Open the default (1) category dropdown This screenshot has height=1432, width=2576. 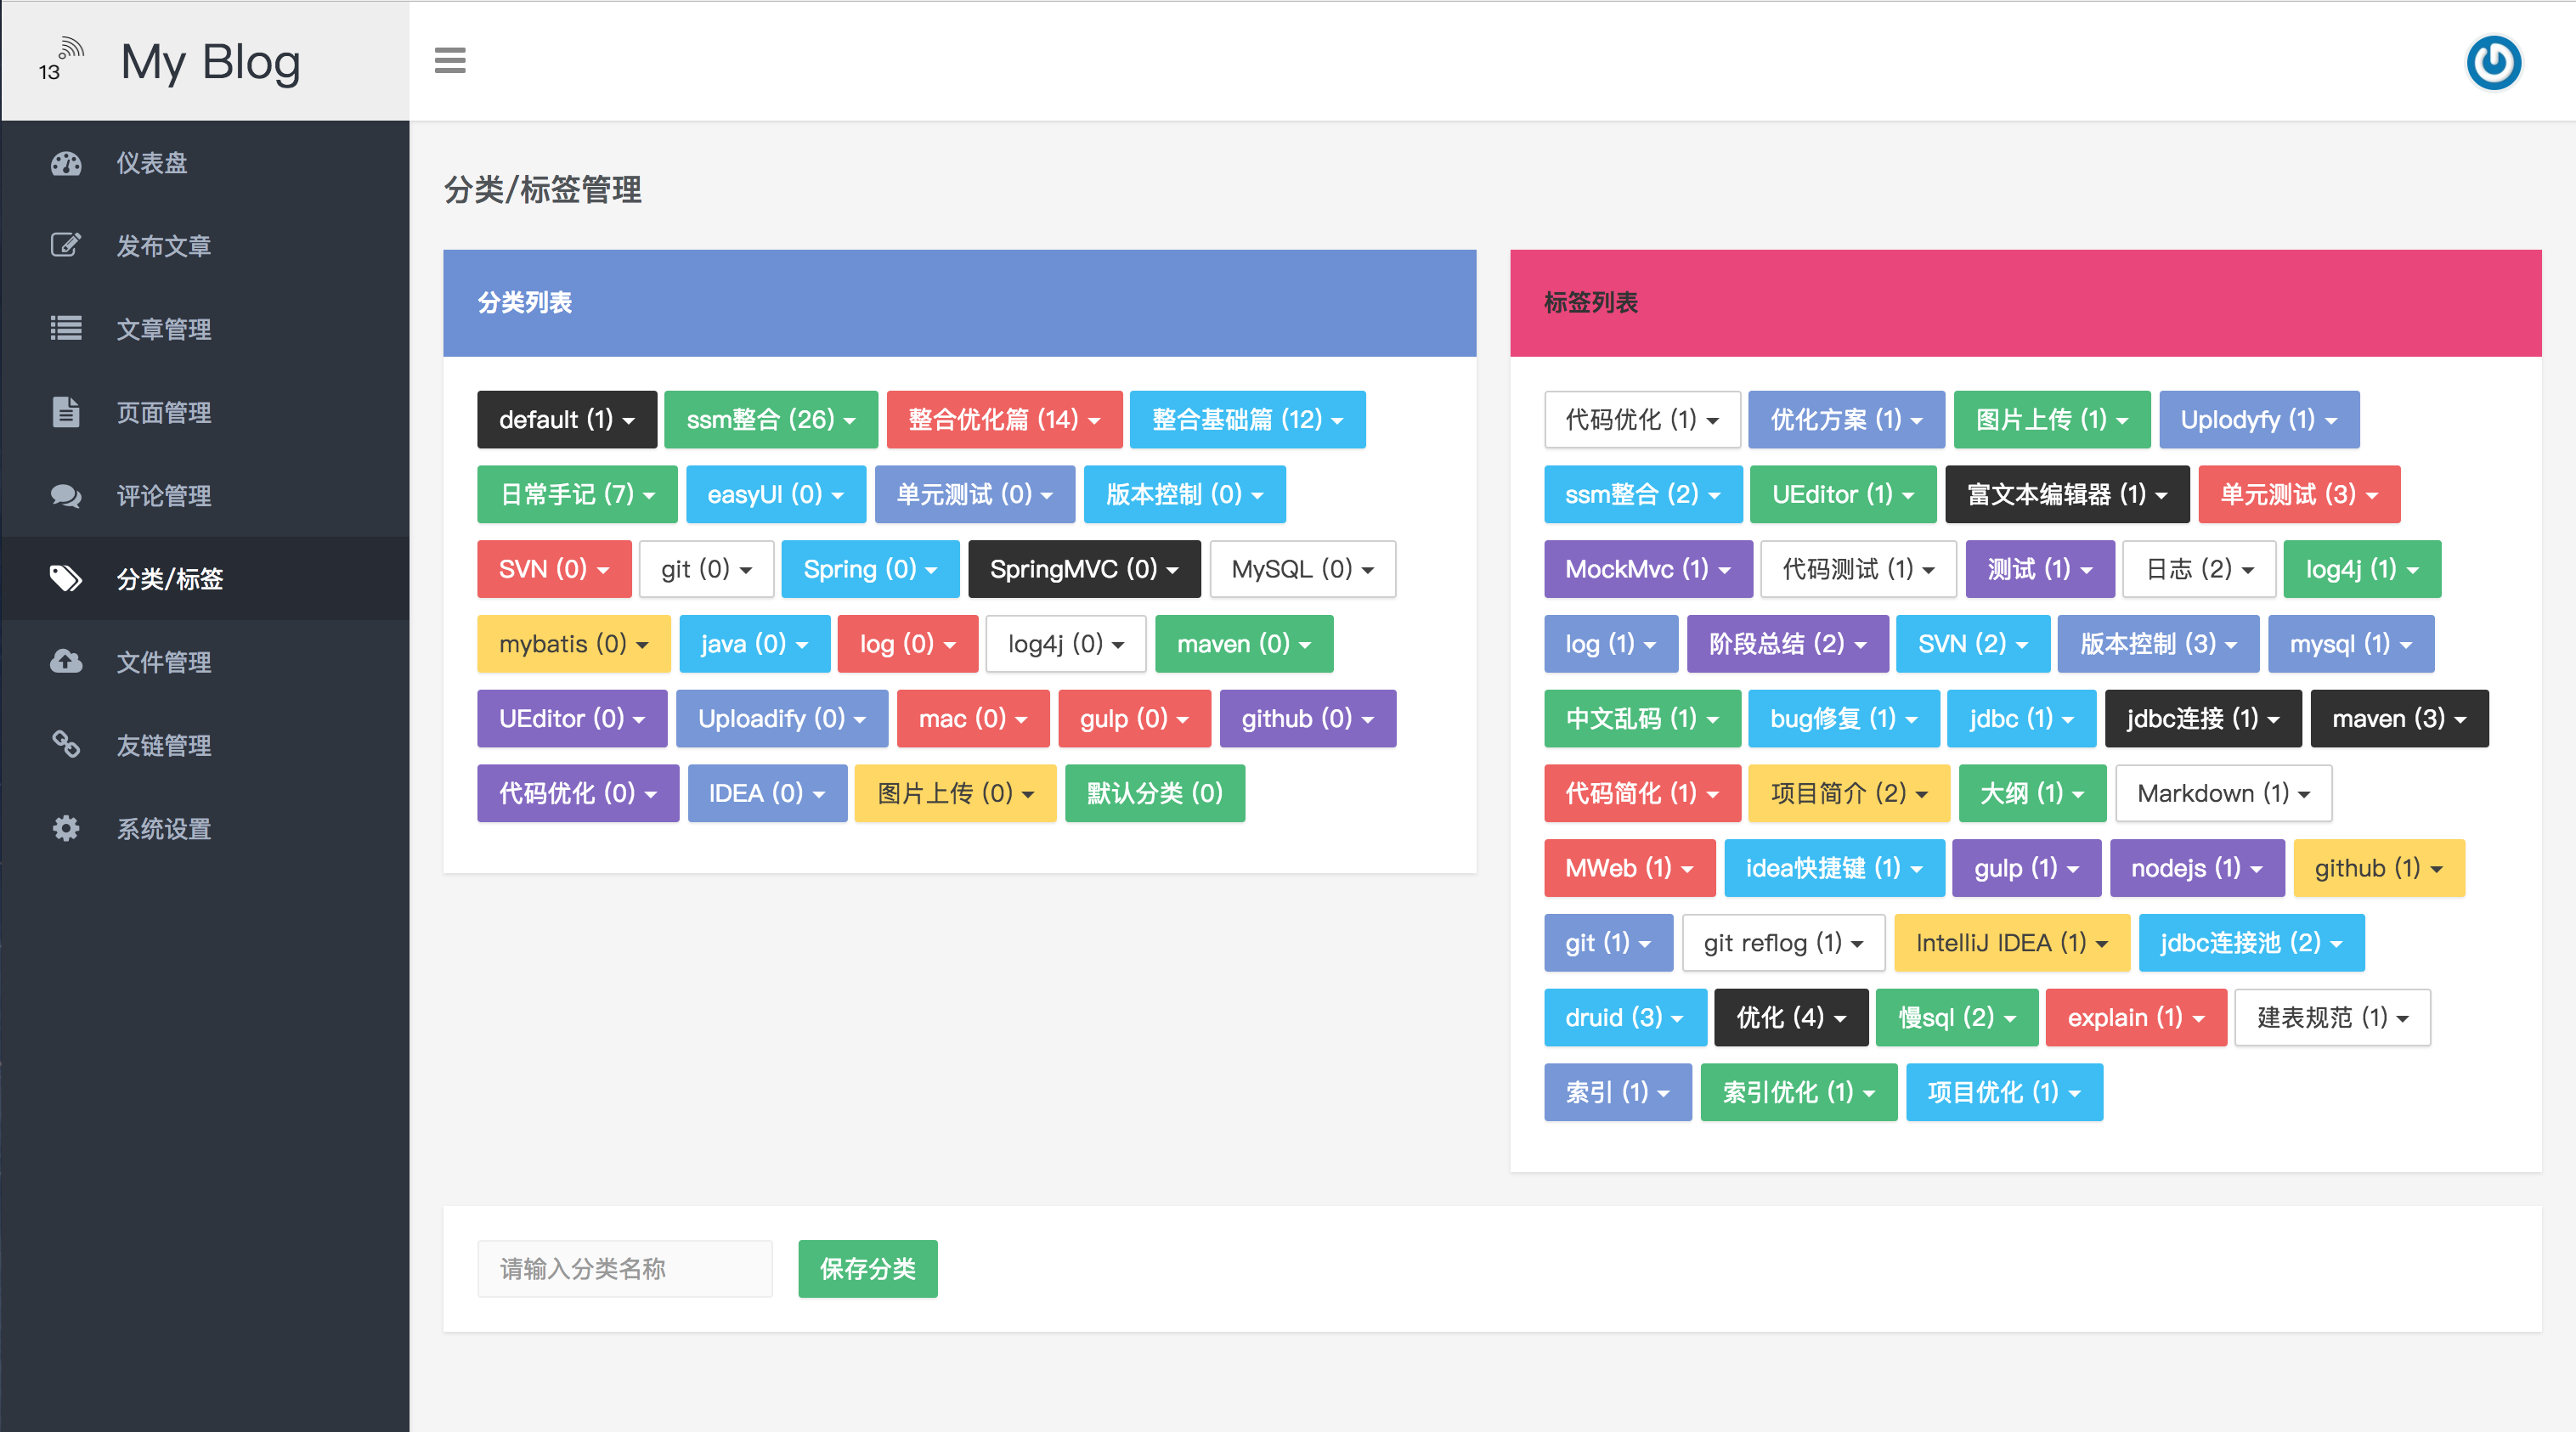pyautogui.click(x=566, y=419)
